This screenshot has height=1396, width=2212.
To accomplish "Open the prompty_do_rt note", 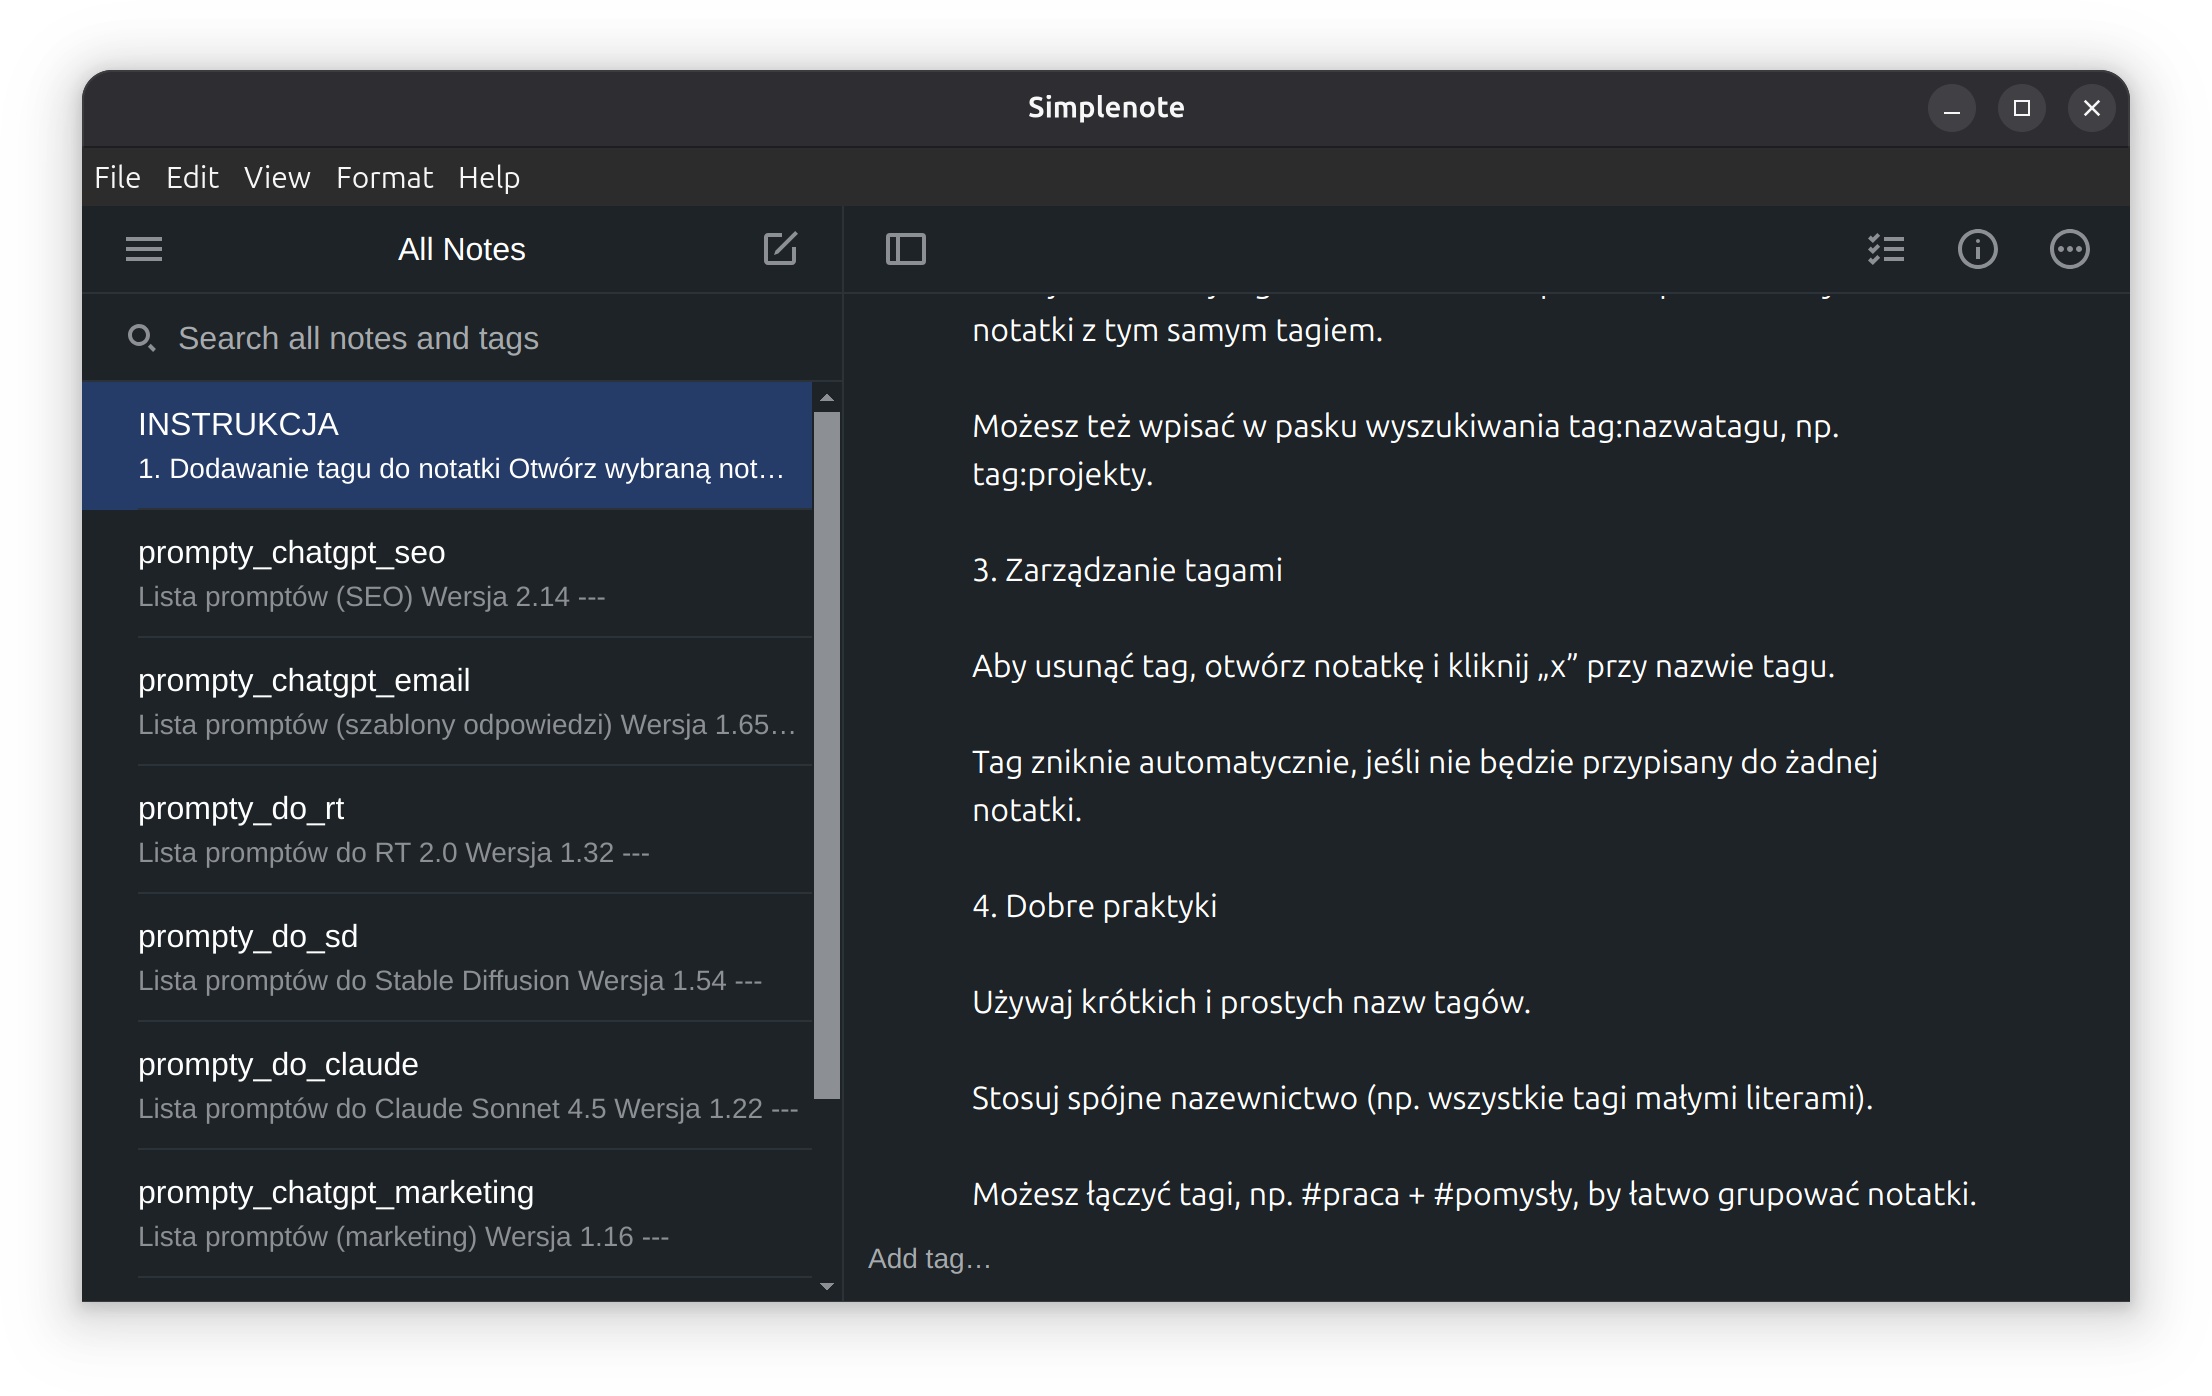I will pyautogui.click(x=448, y=829).
